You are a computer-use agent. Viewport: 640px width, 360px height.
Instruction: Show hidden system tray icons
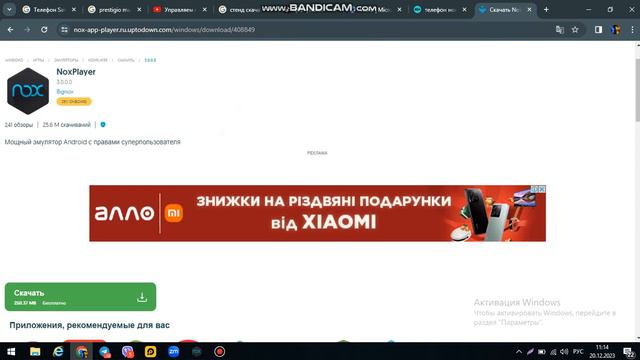pos(519,351)
